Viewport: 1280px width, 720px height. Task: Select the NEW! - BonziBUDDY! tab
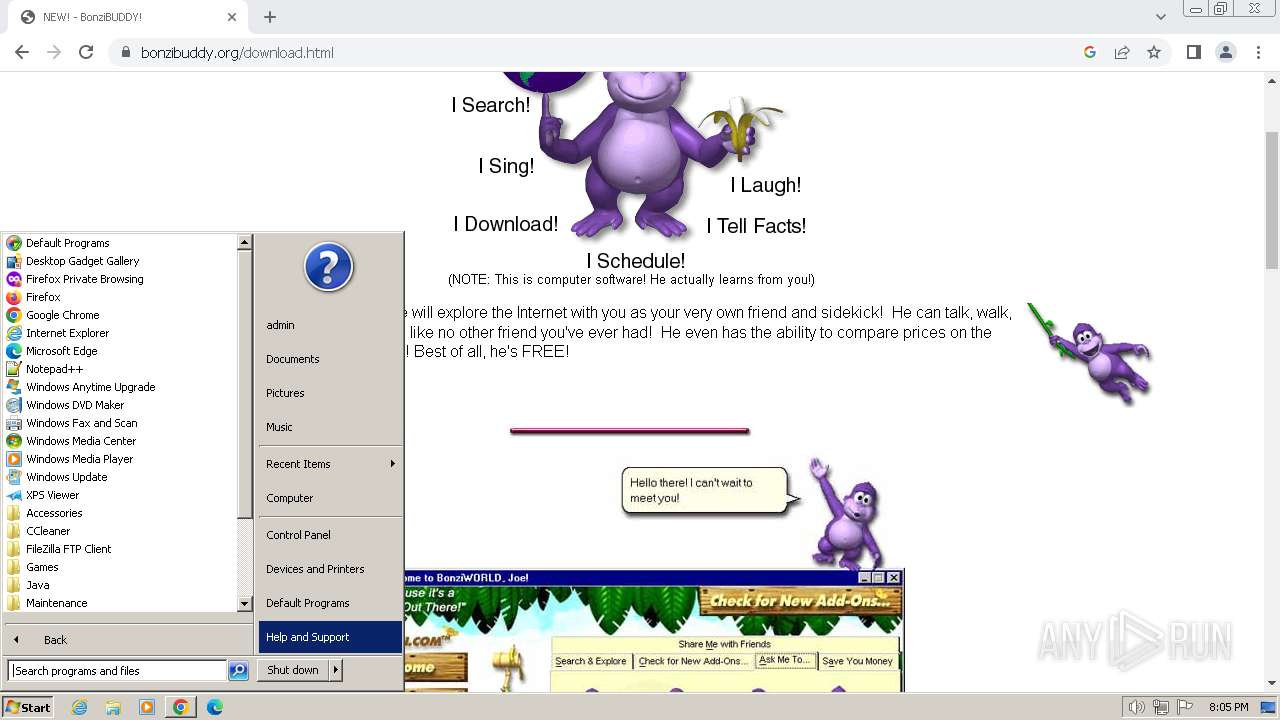(127, 17)
